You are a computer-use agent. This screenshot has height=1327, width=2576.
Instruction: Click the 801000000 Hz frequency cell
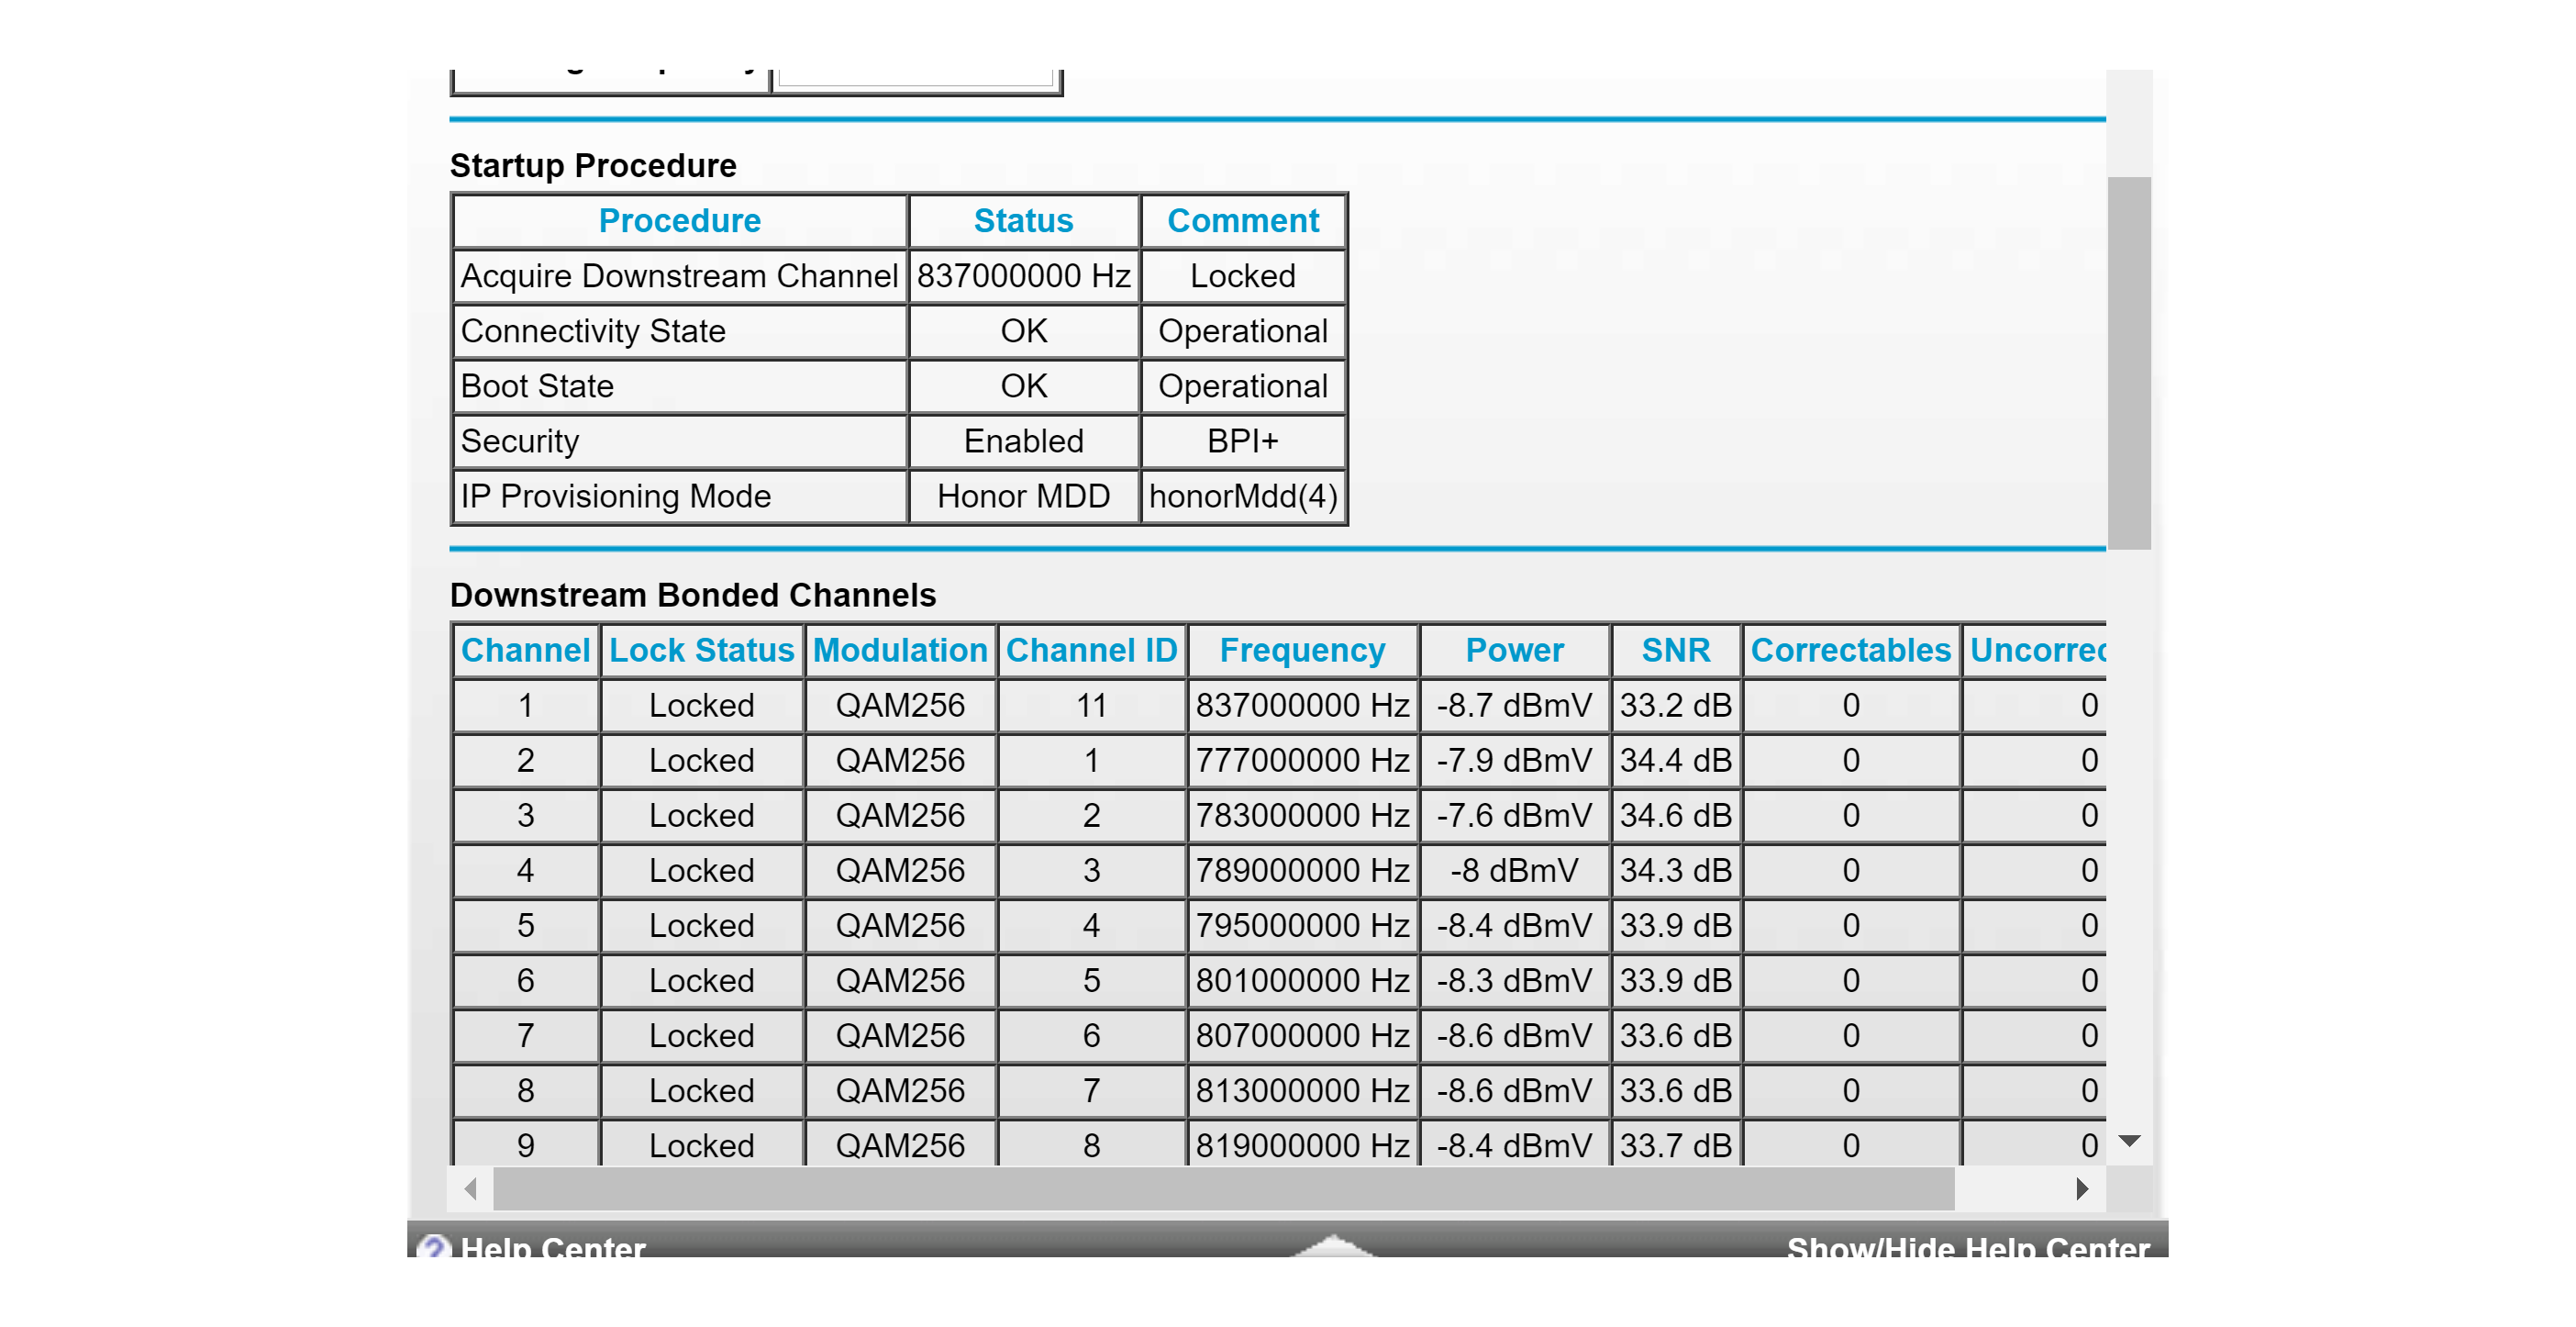[1302, 981]
